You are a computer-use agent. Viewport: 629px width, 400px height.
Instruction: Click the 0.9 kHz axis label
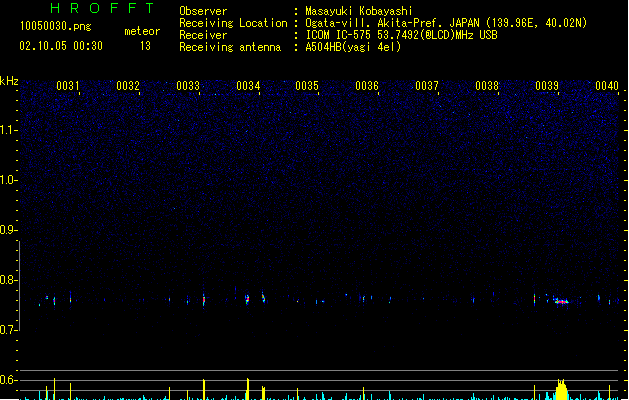point(8,230)
